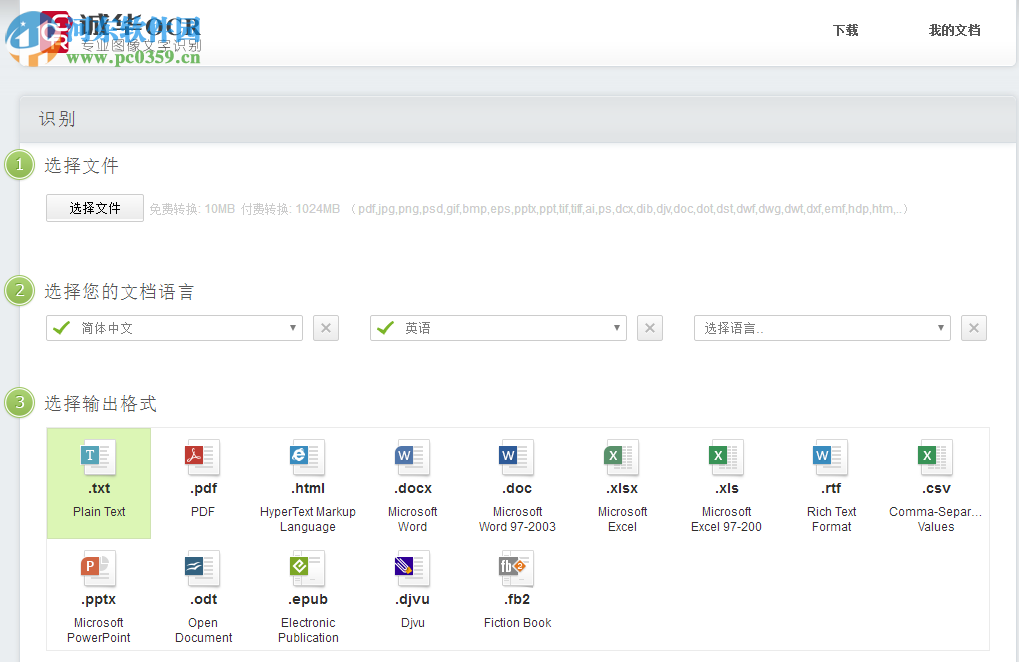Viewport: 1019px width, 662px height.
Task: Expand the 选择语言.. dropdown
Action: [x=822, y=328]
